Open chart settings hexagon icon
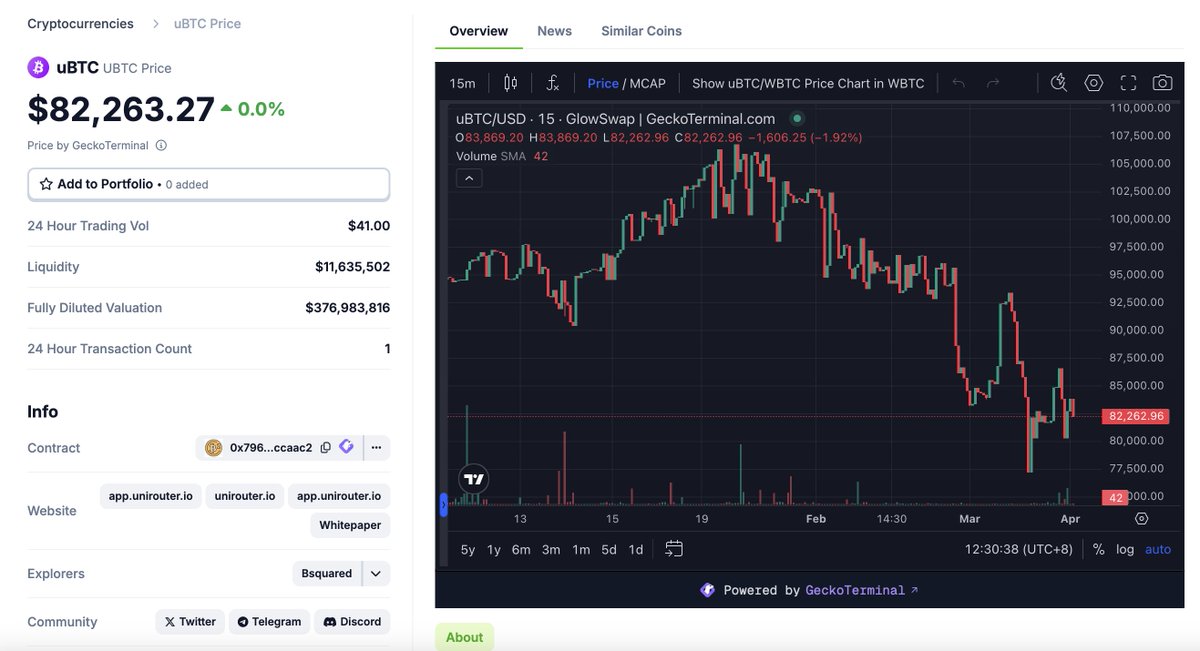 (1094, 83)
